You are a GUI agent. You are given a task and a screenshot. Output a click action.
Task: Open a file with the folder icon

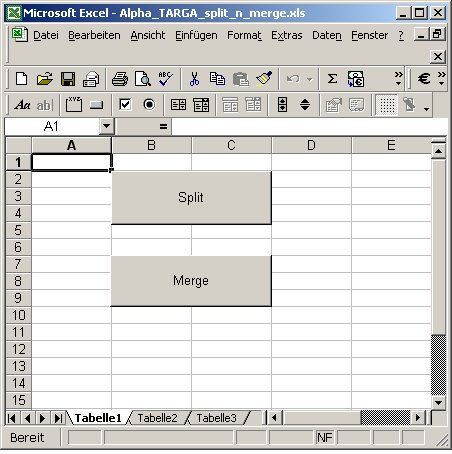45,79
